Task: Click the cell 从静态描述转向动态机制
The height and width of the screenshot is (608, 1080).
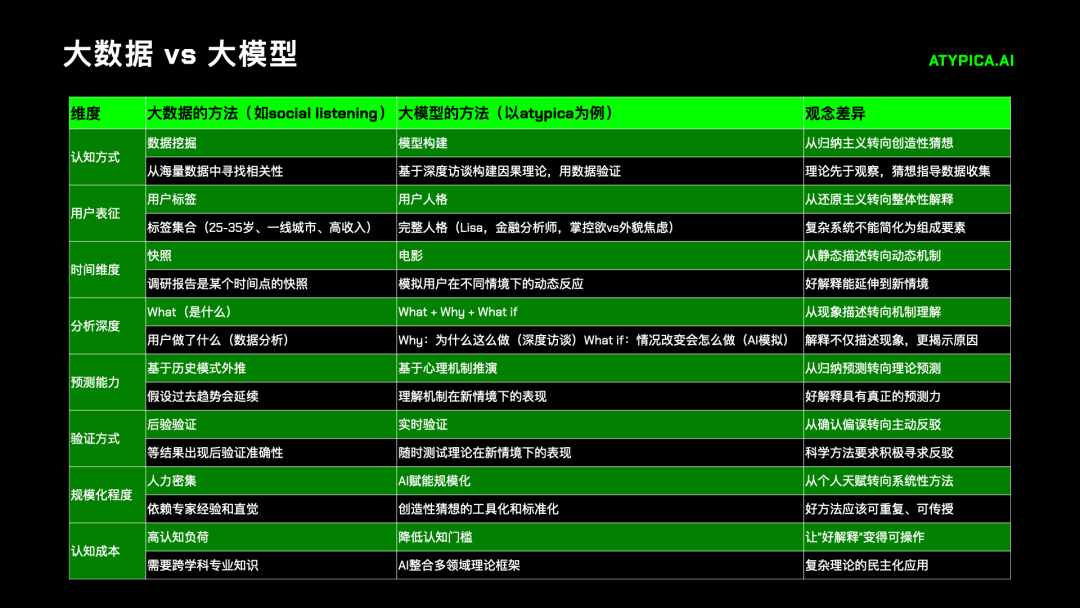Action: tap(906, 255)
